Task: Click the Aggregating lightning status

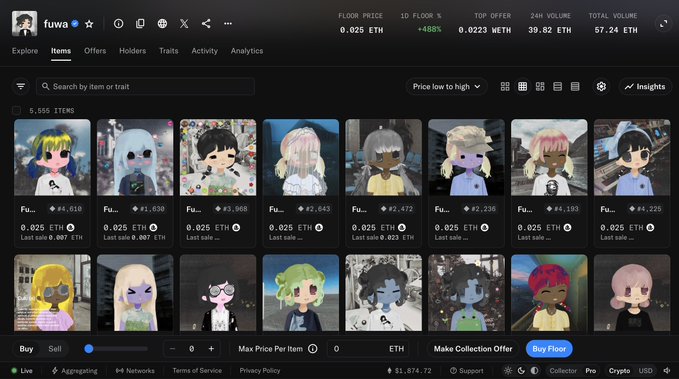Action: 74,370
